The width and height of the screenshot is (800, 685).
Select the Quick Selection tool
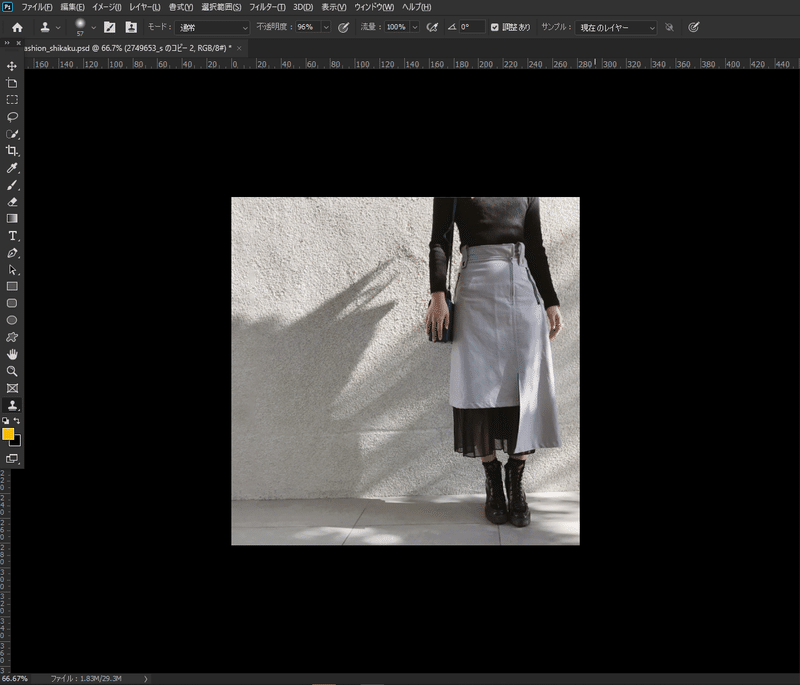click(x=12, y=134)
